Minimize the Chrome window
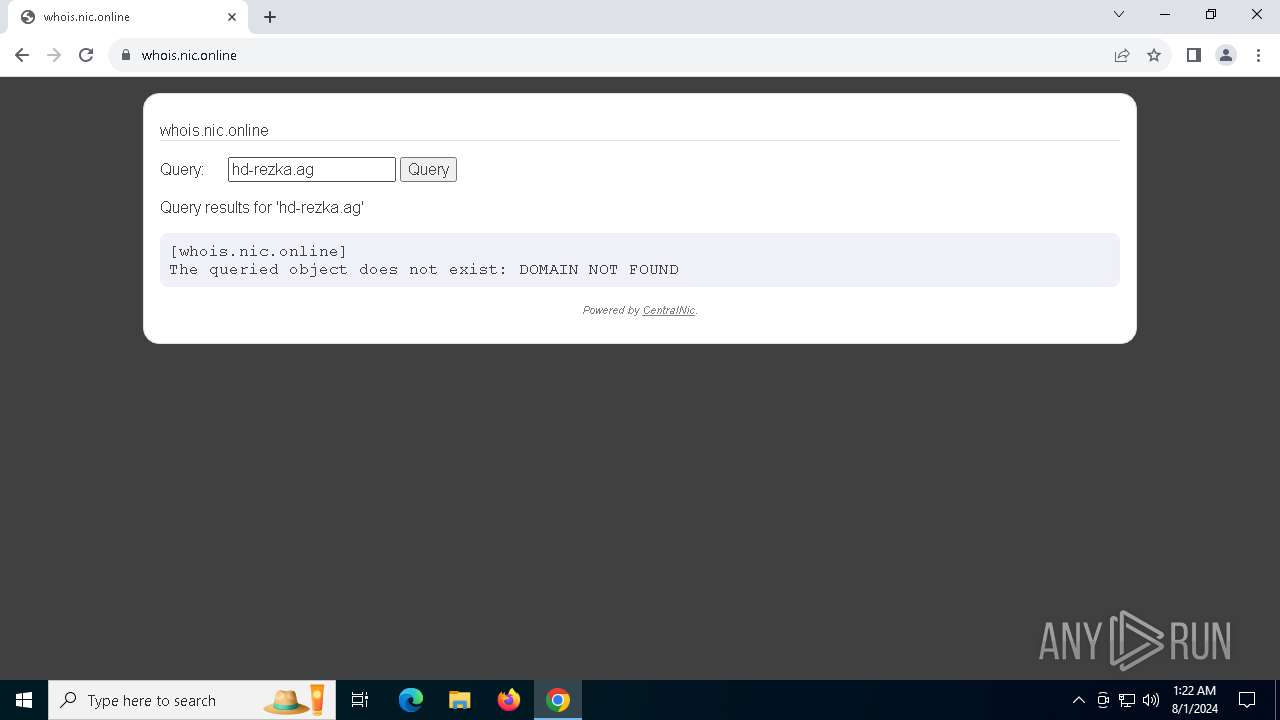The image size is (1280, 720). coord(1165,14)
